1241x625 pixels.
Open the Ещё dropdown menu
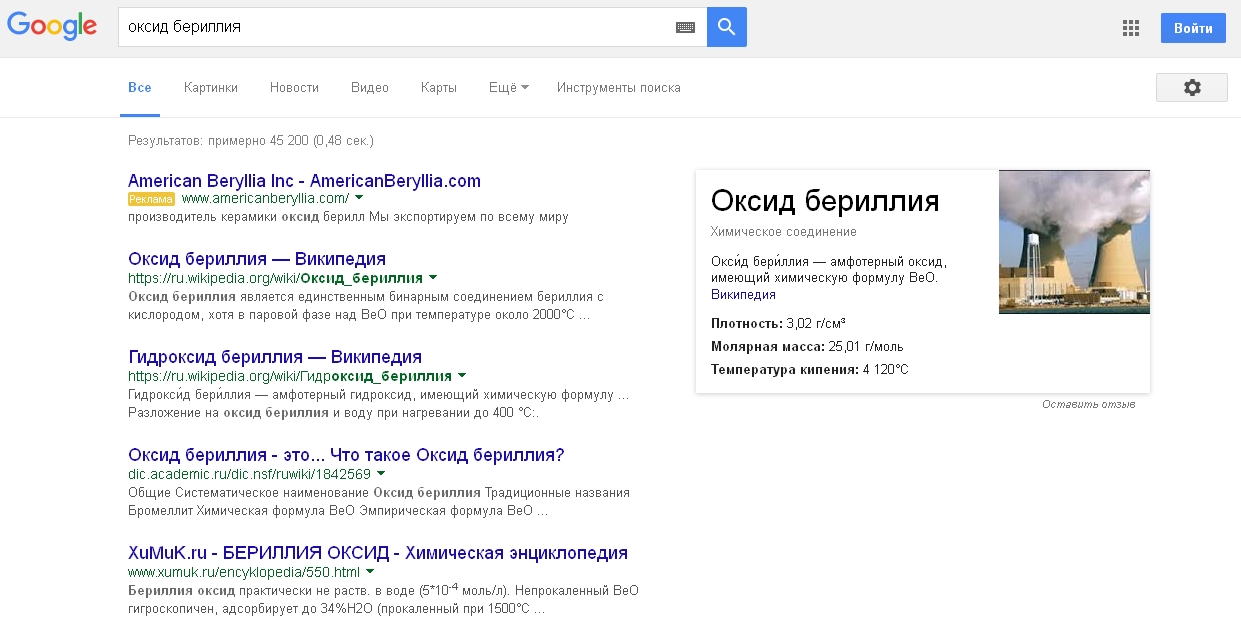pos(508,87)
